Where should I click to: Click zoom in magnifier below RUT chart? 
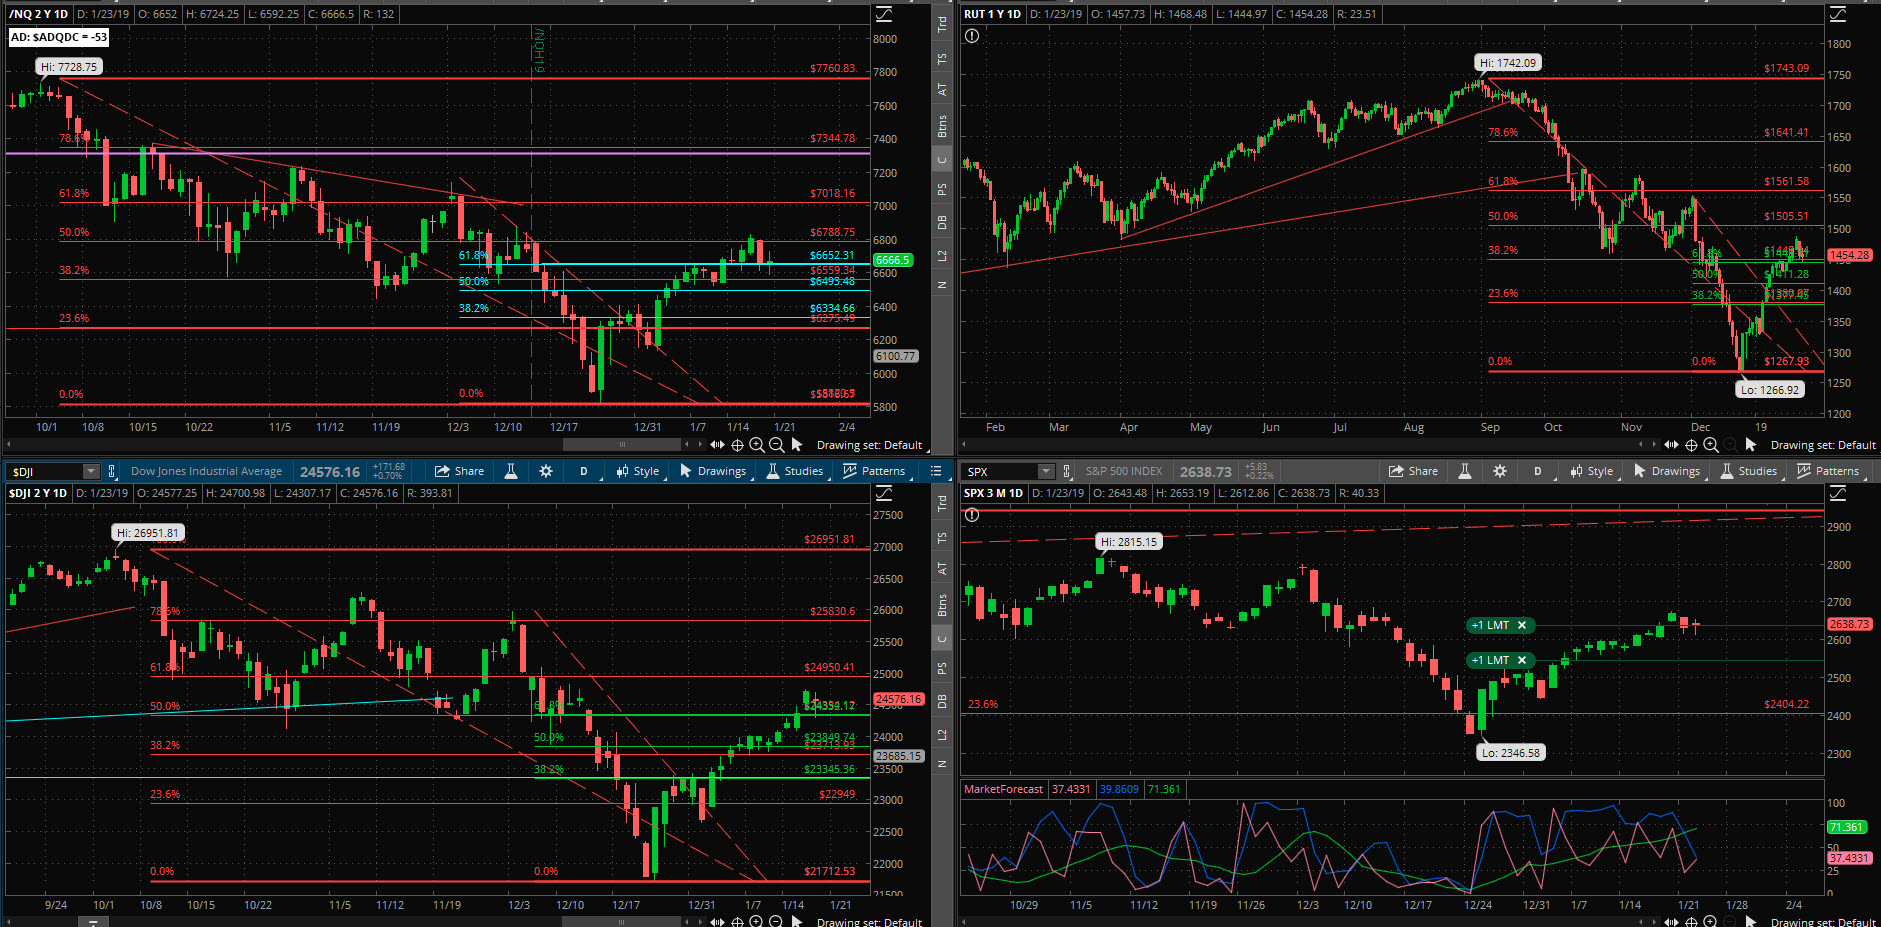coord(1711,445)
